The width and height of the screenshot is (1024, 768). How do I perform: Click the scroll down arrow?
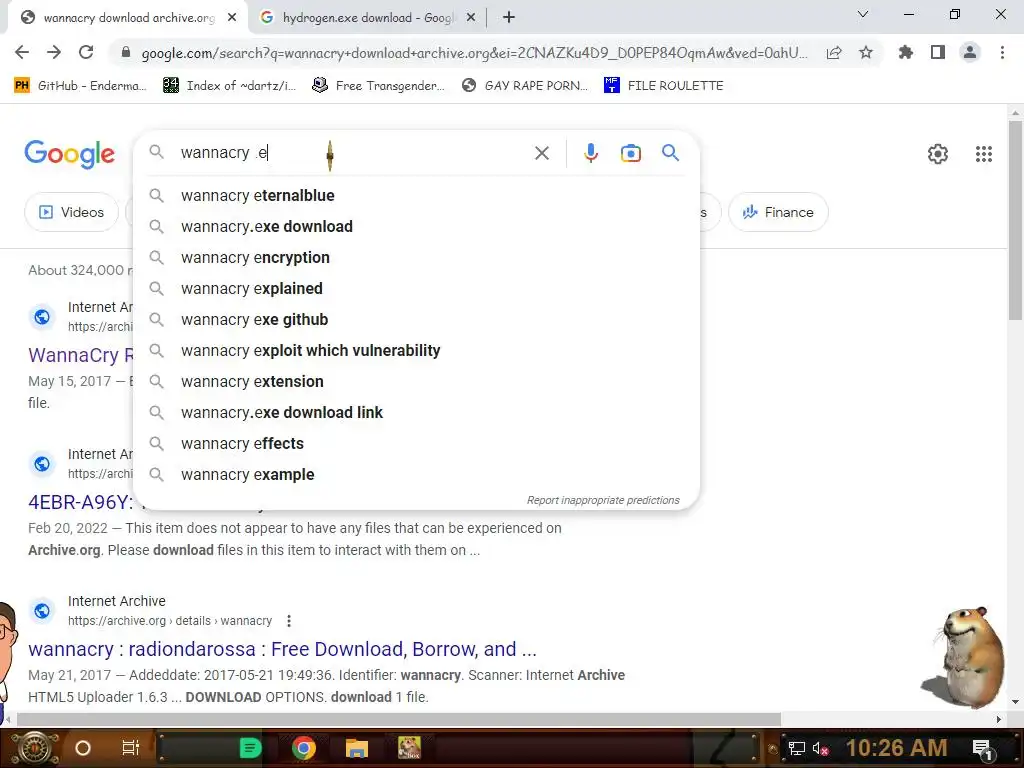(x=1015, y=702)
